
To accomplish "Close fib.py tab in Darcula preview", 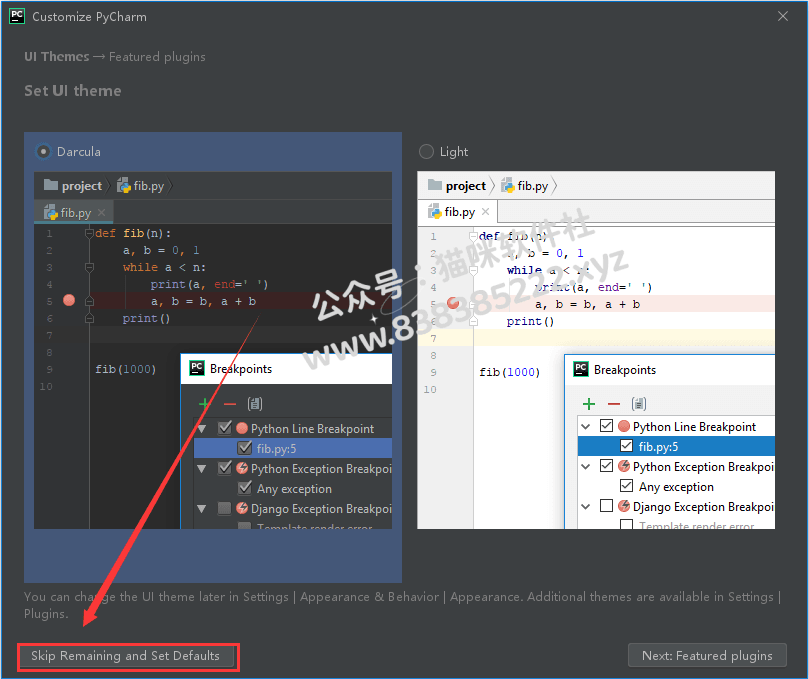I will [102, 212].
